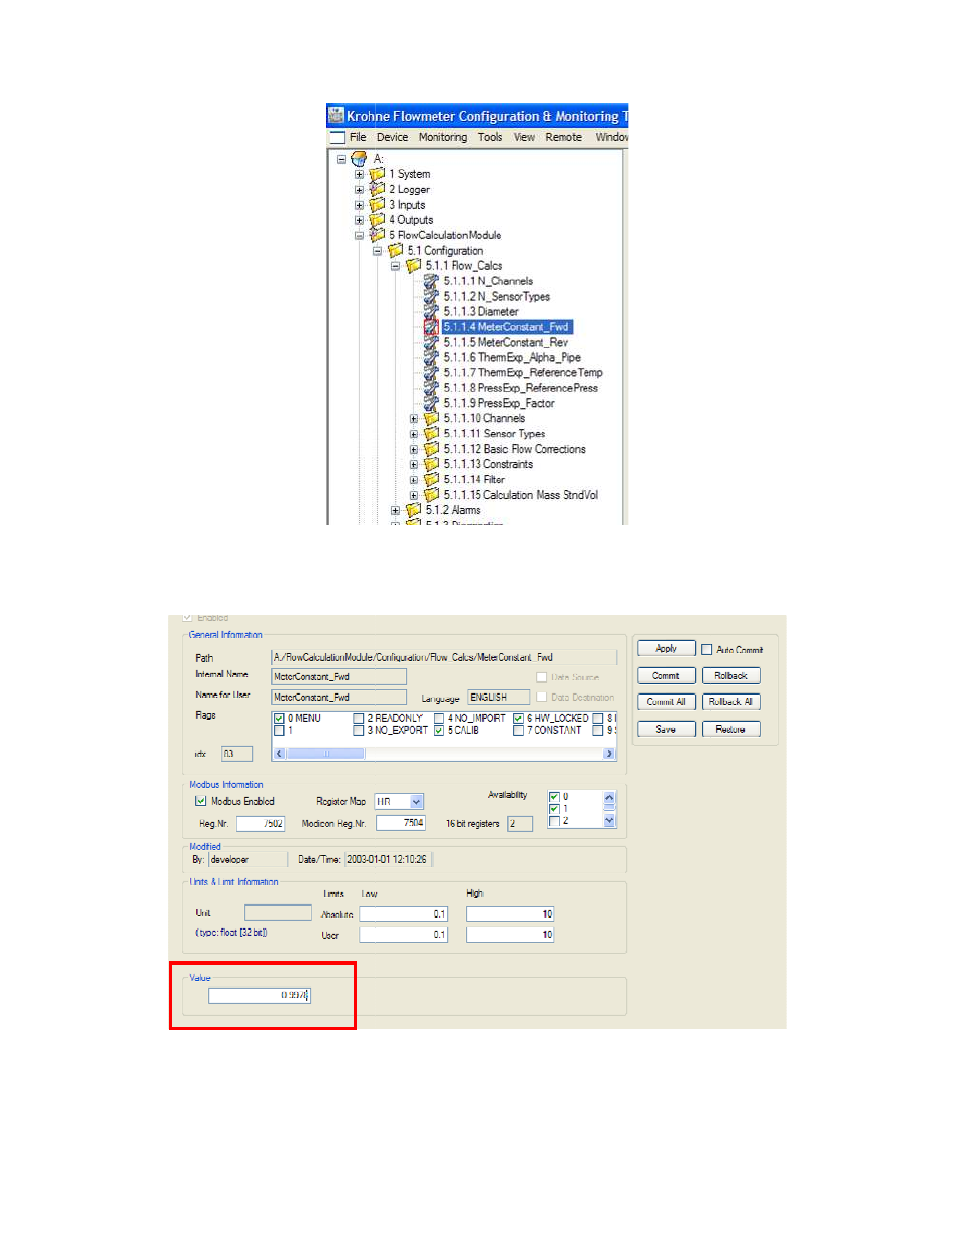Click the Commit button

click(x=666, y=675)
